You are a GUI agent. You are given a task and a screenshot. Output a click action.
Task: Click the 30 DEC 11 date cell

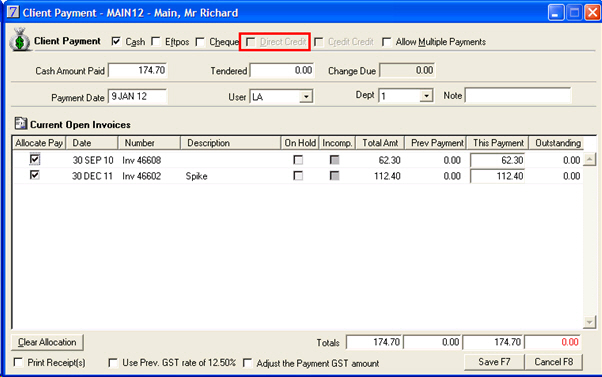(x=93, y=176)
